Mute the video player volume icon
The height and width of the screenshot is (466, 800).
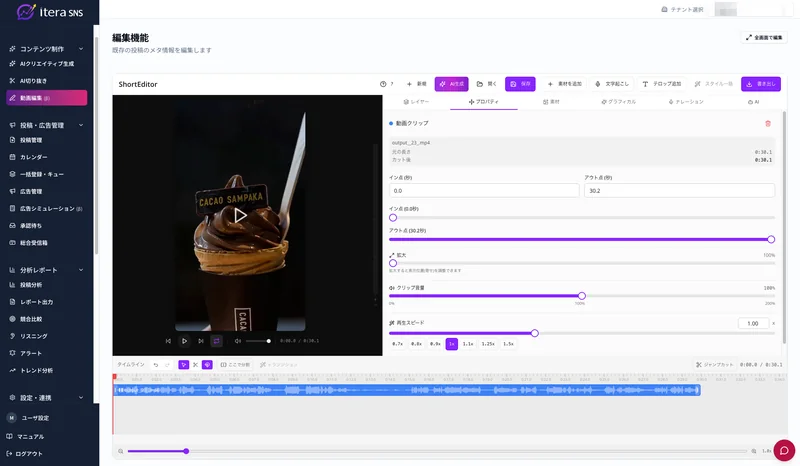coord(238,341)
